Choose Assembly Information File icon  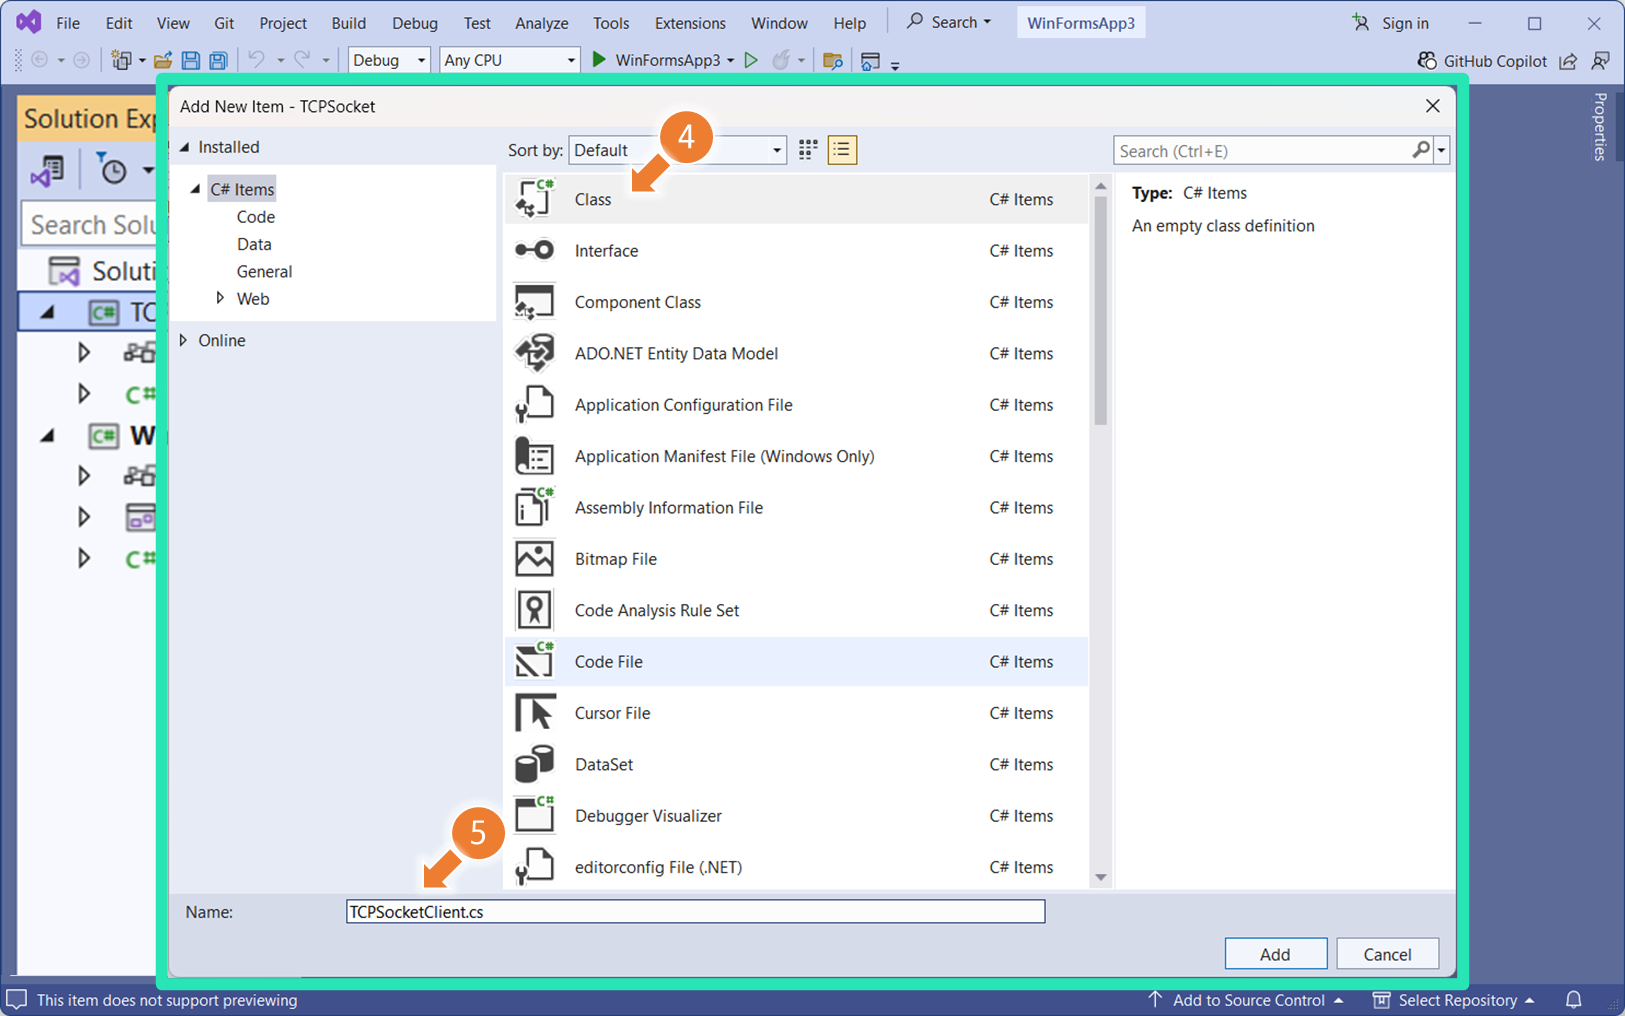tap(534, 507)
